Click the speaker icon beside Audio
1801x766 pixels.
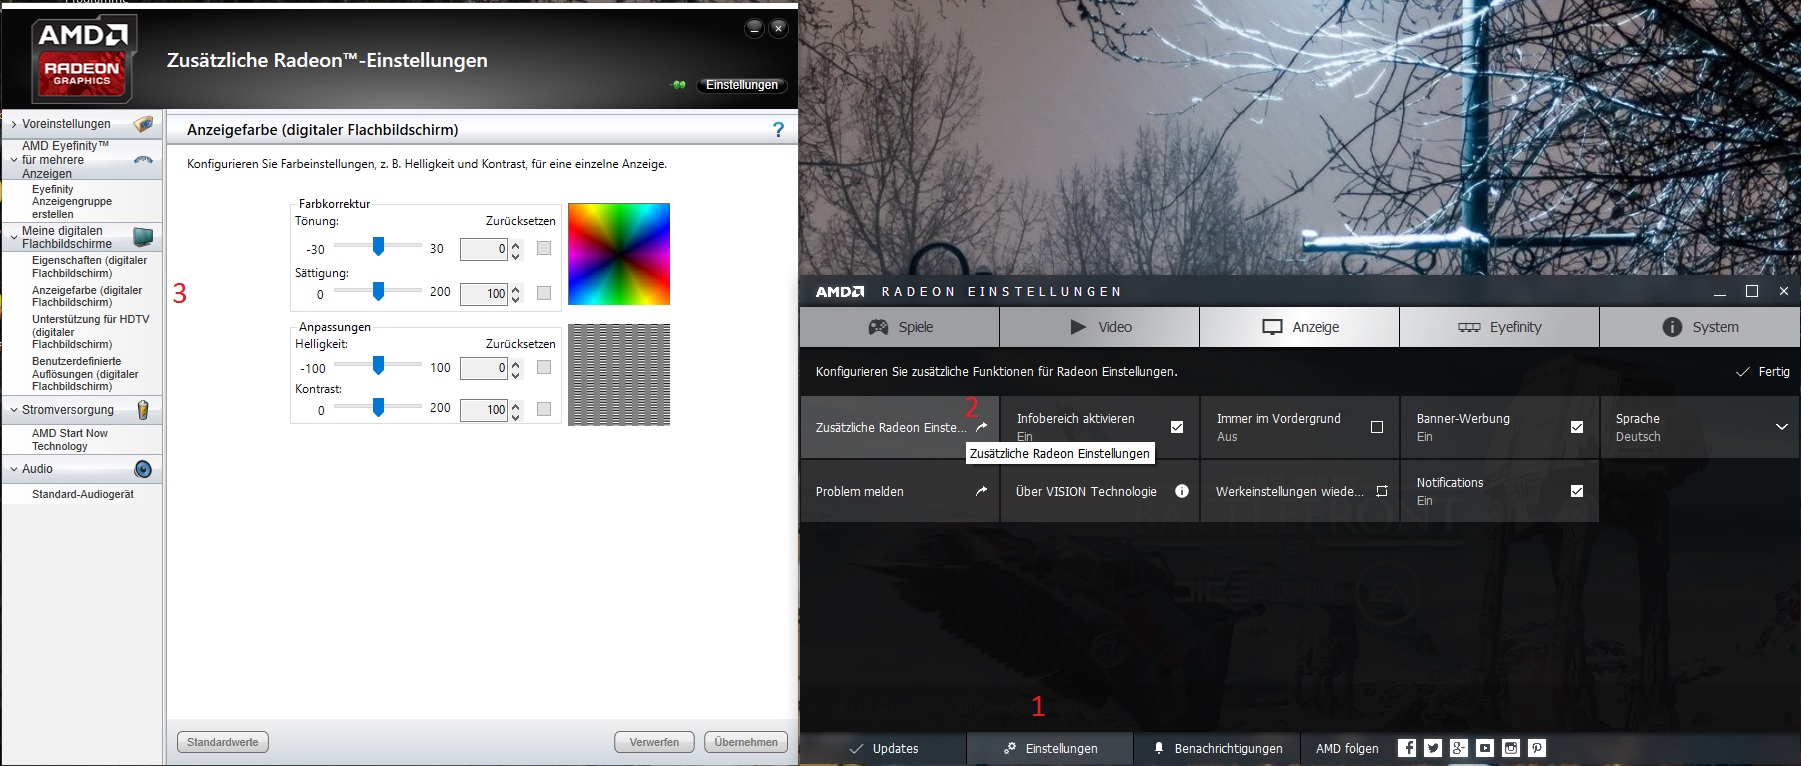(143, 469)
